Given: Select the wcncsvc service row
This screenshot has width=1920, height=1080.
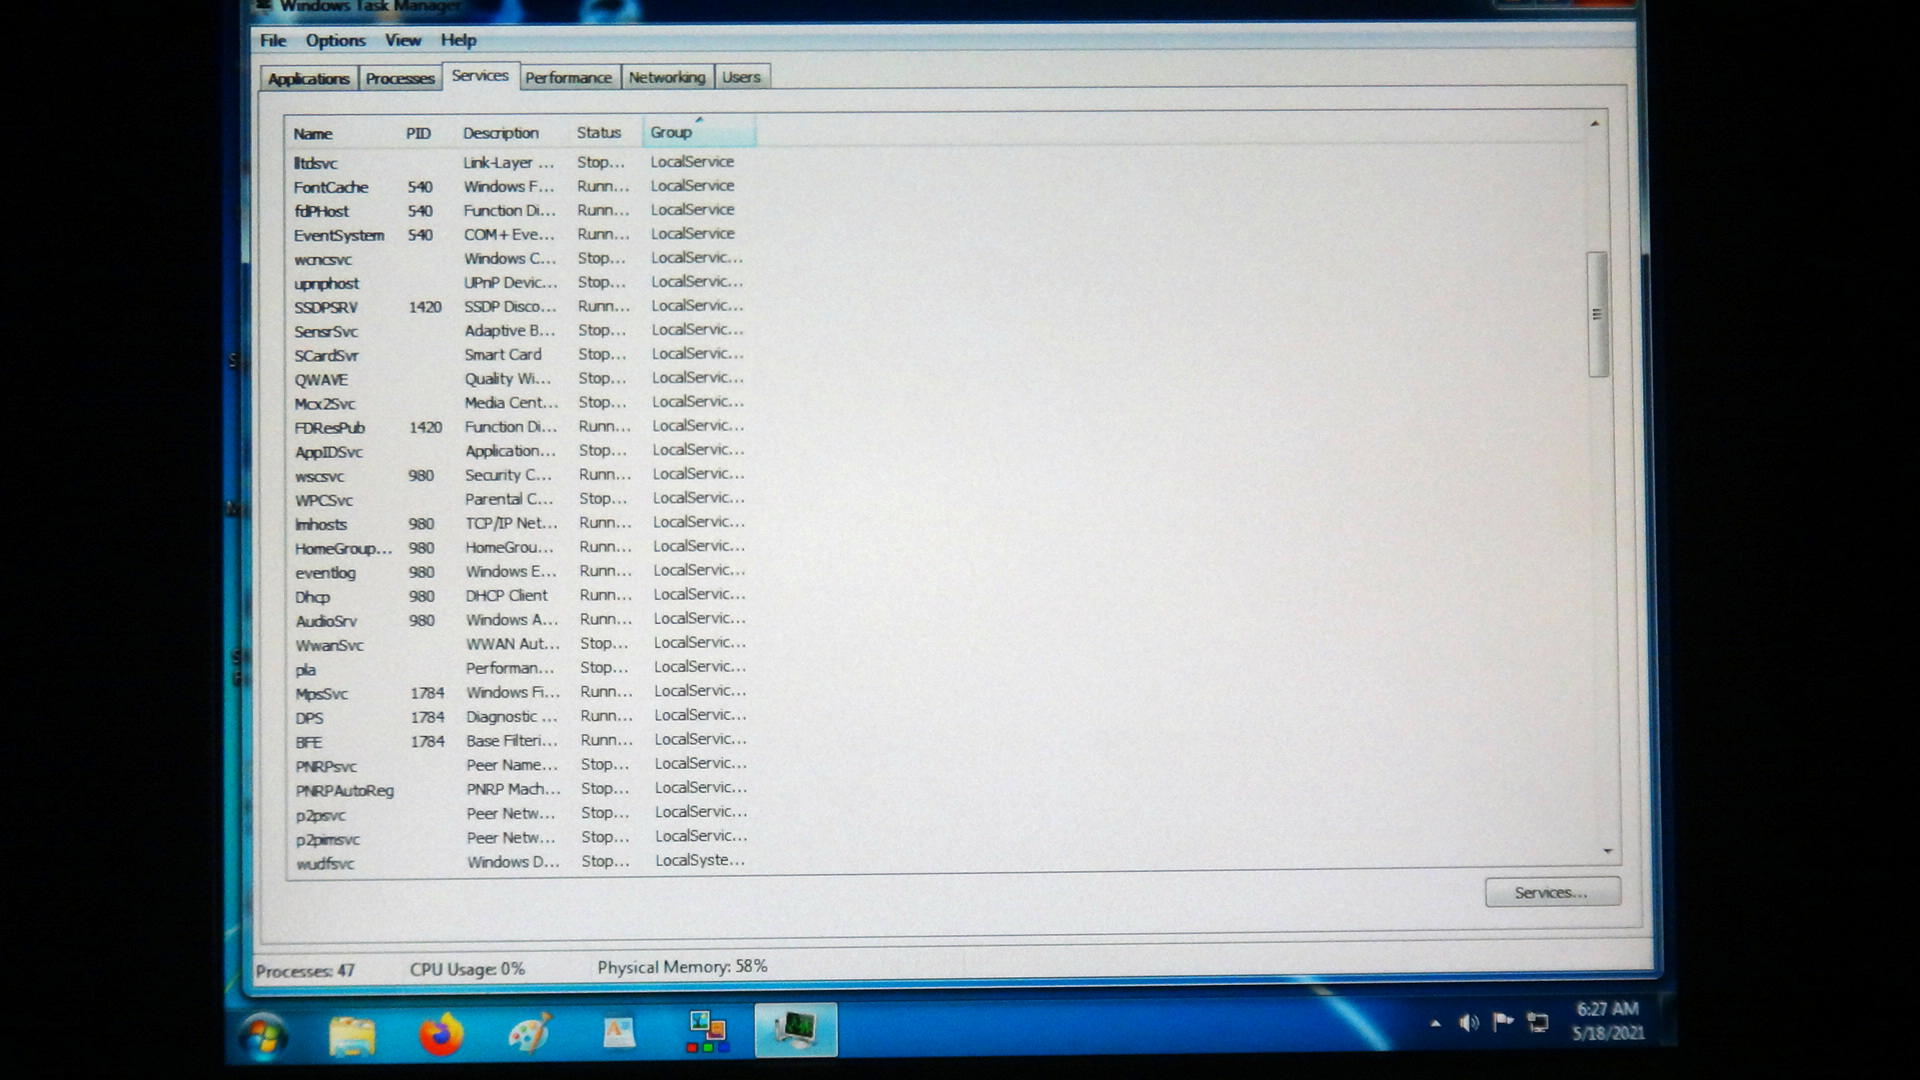Looking at the screenshot, I should click(520, 259).
